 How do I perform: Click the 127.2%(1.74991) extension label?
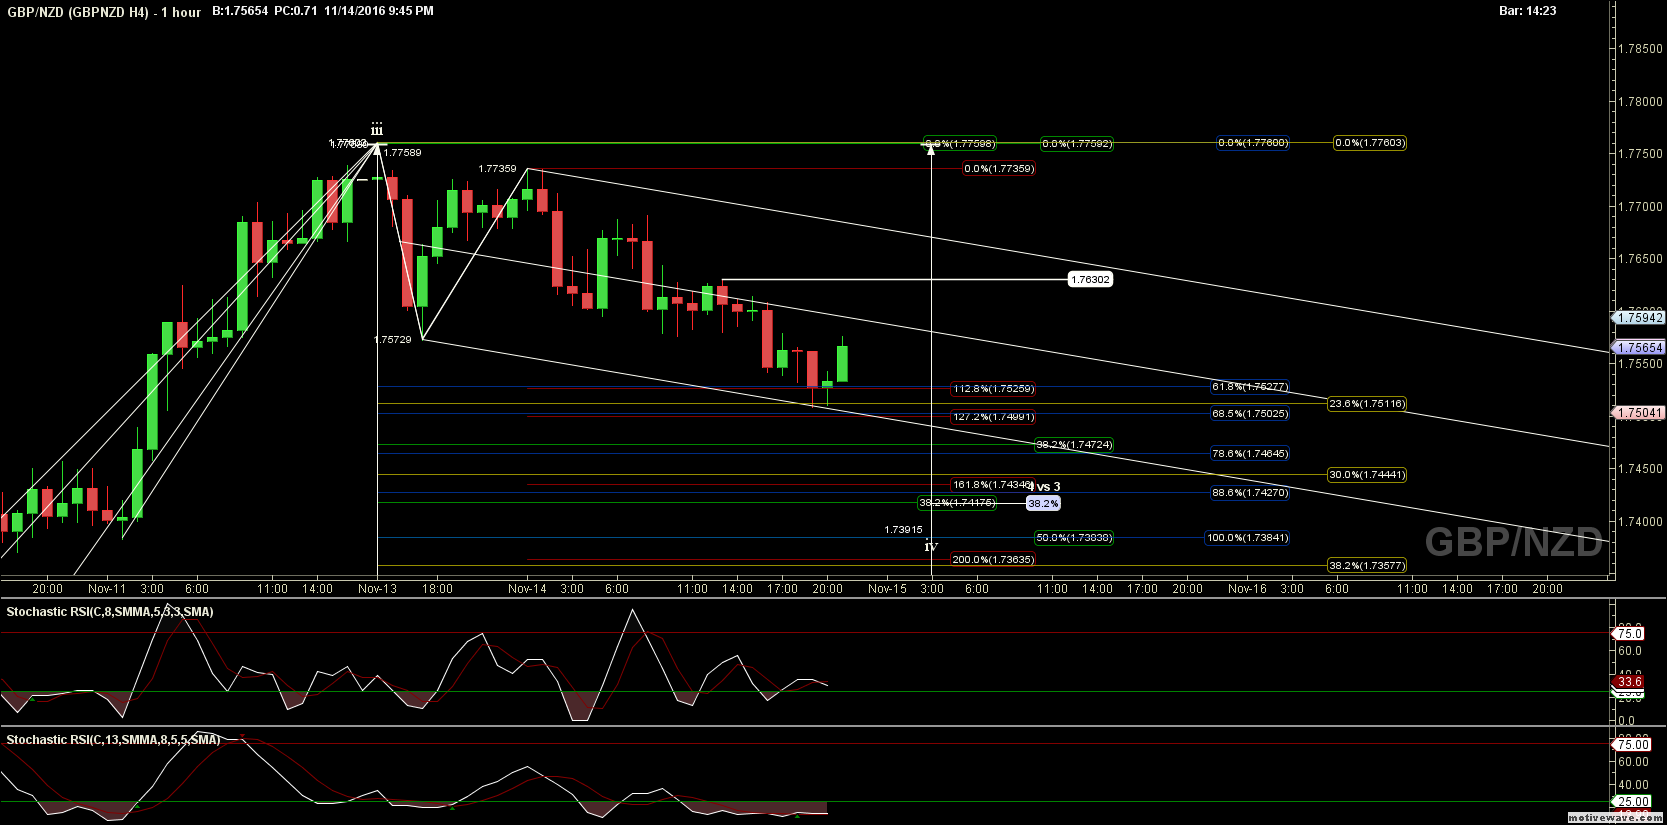(993, 417)
